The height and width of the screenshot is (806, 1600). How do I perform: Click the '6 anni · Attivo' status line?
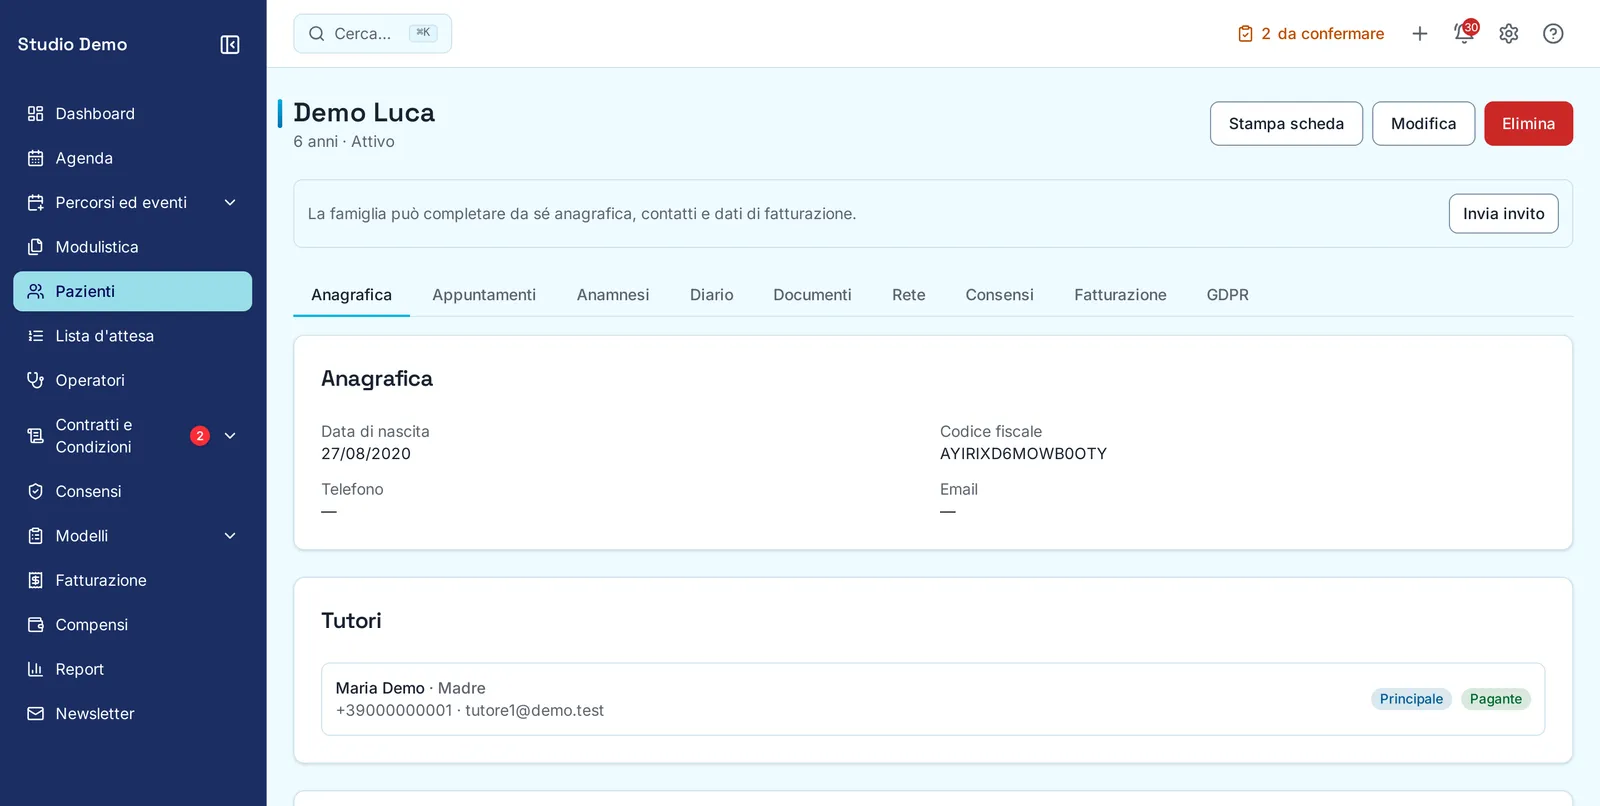[x=344, y=142]
